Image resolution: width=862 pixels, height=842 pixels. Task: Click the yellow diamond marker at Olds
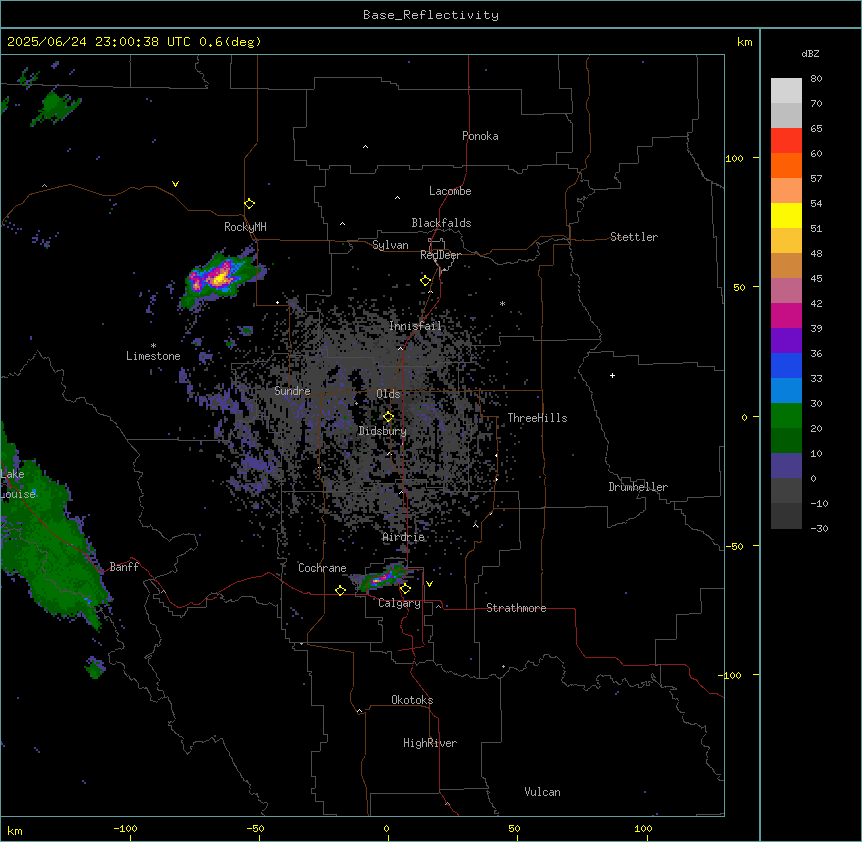(388, 417)
